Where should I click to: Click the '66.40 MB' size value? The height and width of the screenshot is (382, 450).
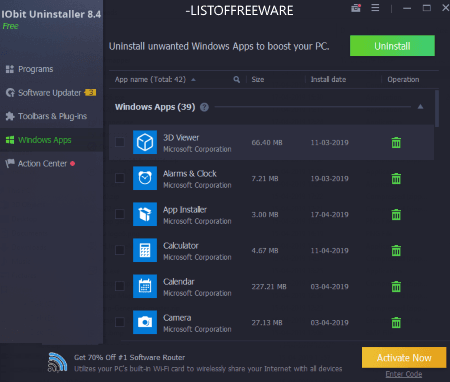(267, 143)
